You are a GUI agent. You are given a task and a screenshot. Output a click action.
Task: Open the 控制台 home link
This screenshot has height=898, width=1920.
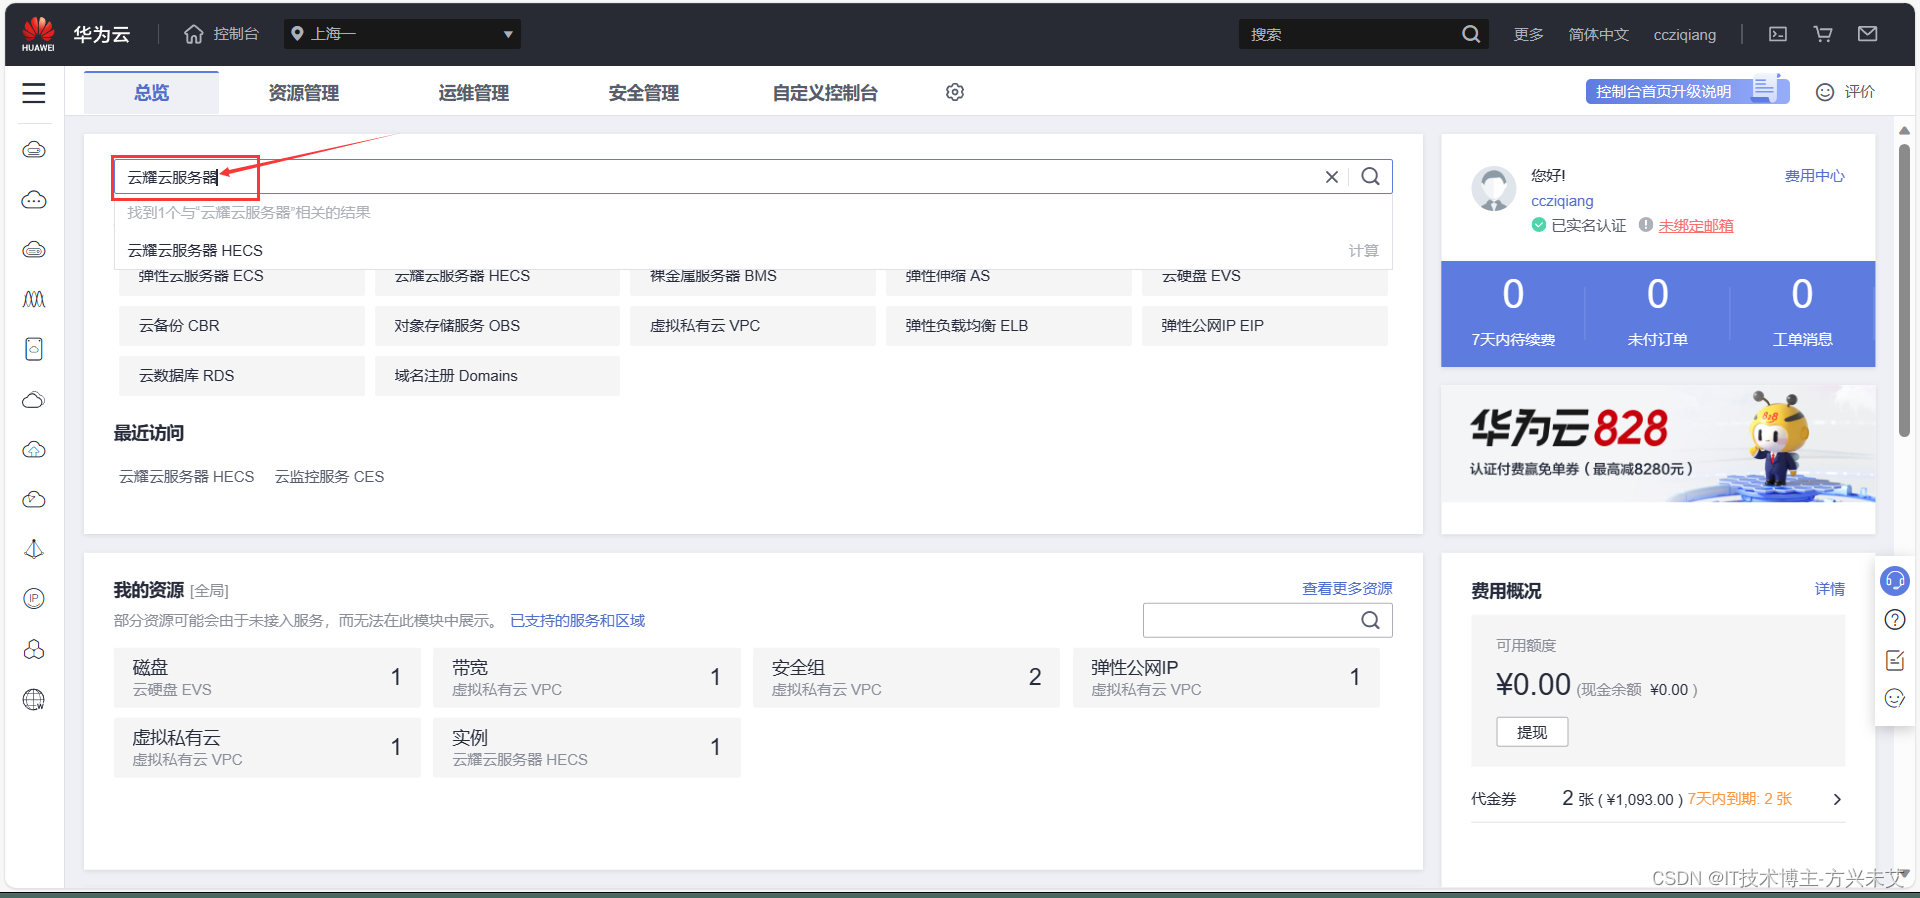(x=221, y=34)
